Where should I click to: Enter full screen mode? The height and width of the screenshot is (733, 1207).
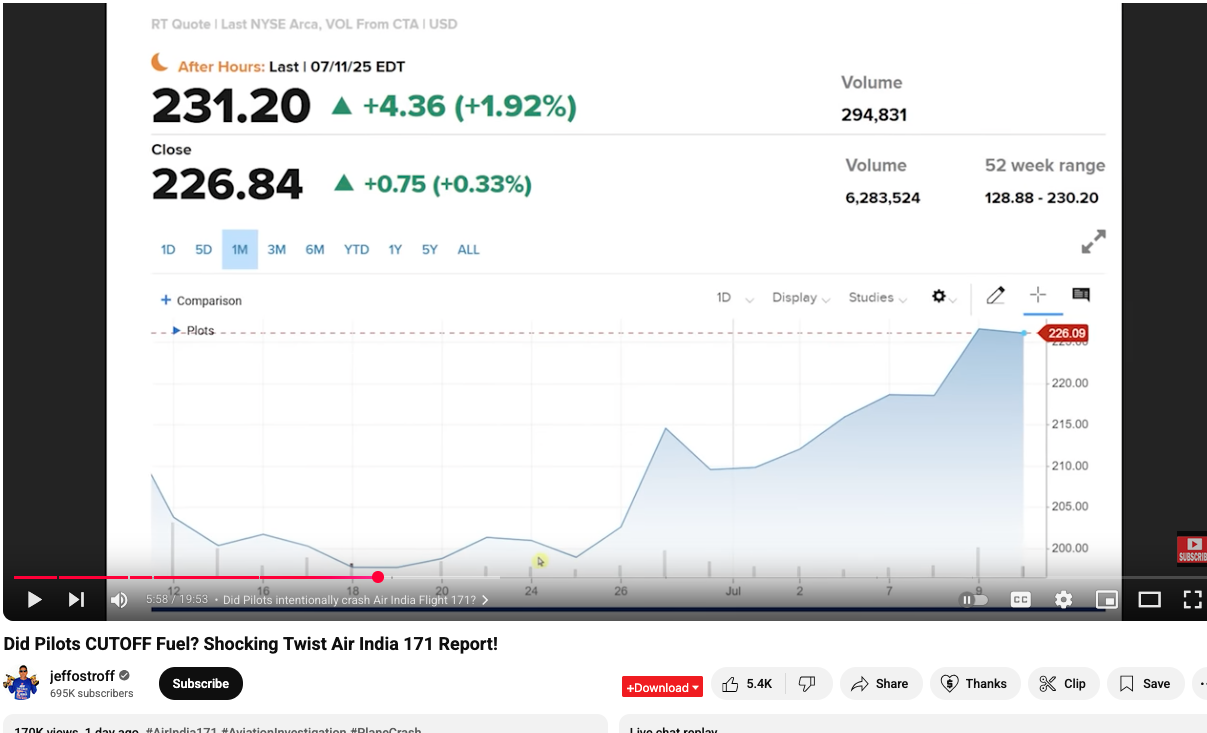tap(1192, 600)
